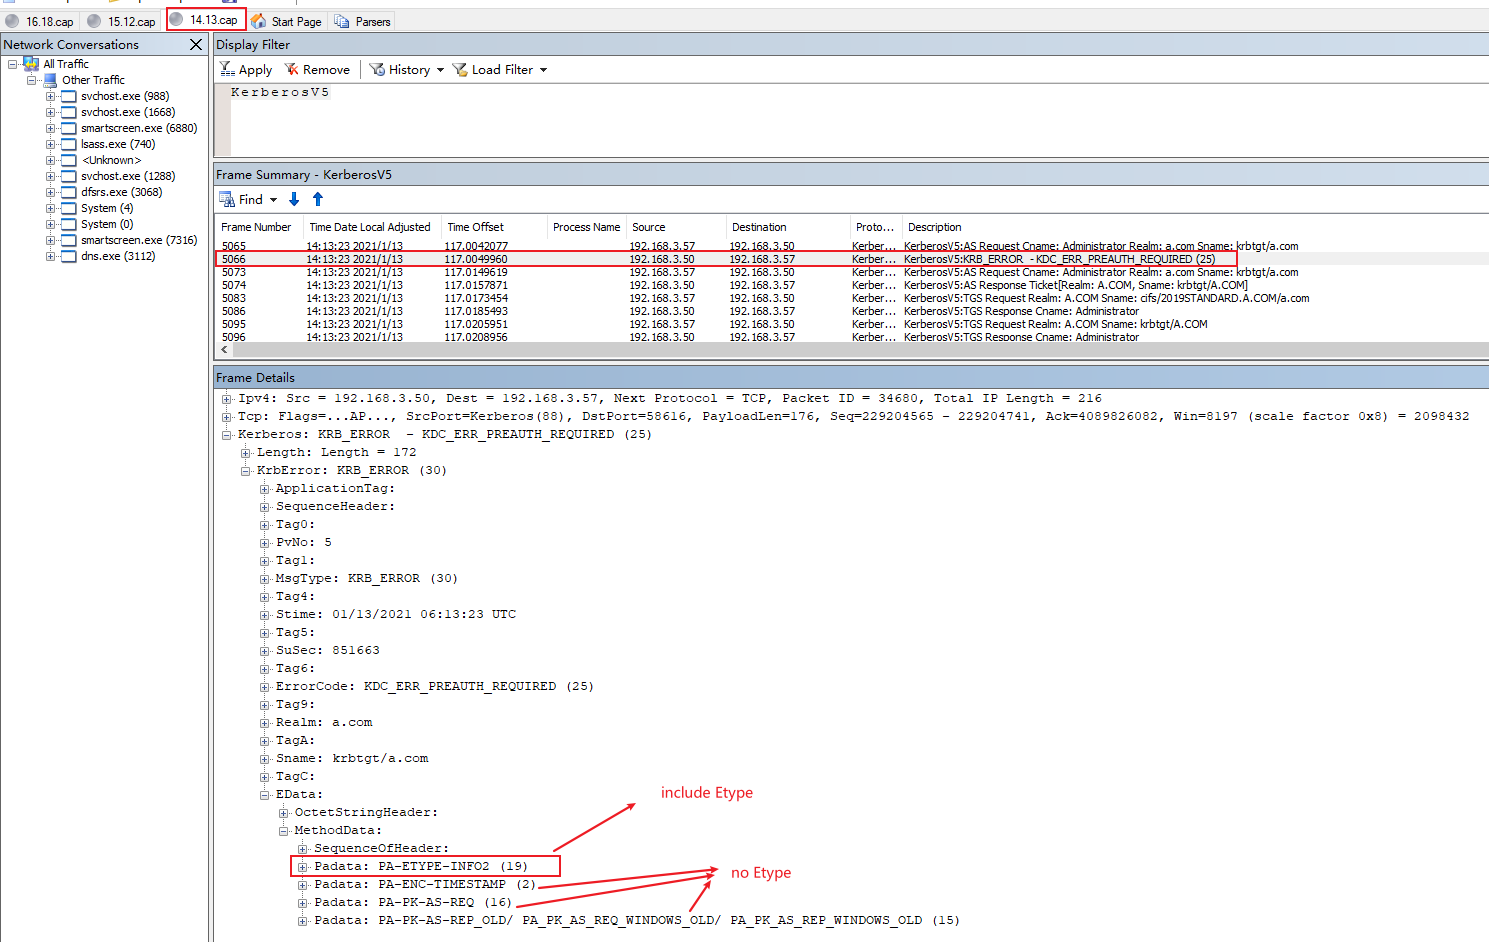Jump to next frame with down arrow

pos(294,199)
